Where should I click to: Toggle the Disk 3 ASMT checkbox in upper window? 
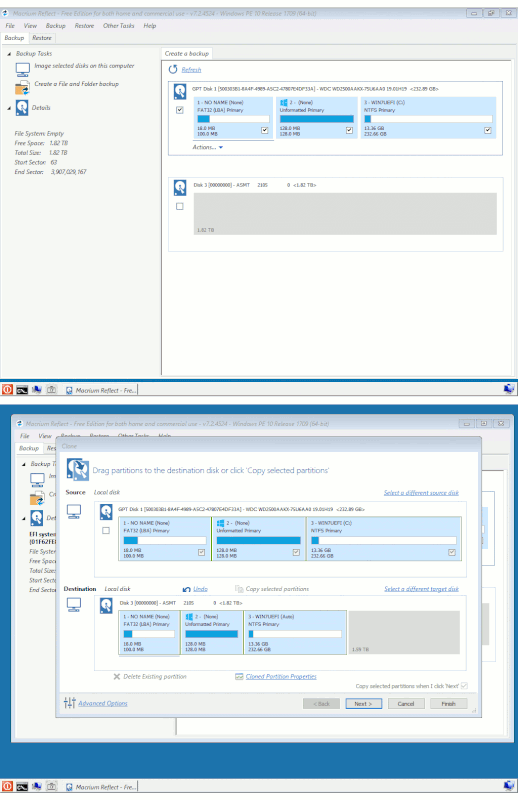[x=180, y=207]
